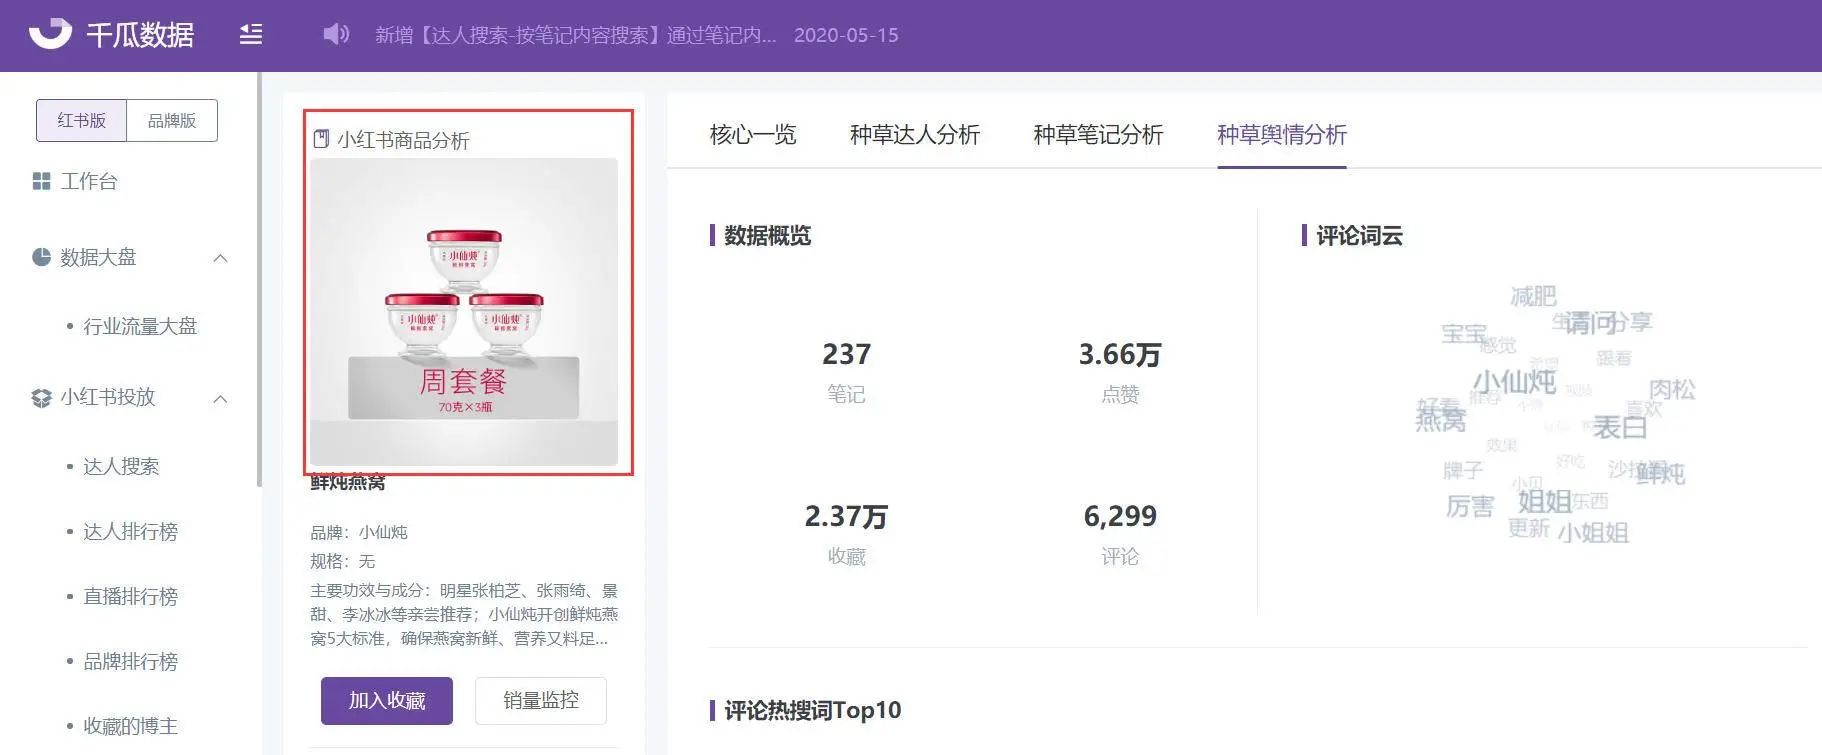The height and width of the screenshot is (755, 1822).
Task: Collapse the 小红书投放 section chevron
Action: point(221,399)
